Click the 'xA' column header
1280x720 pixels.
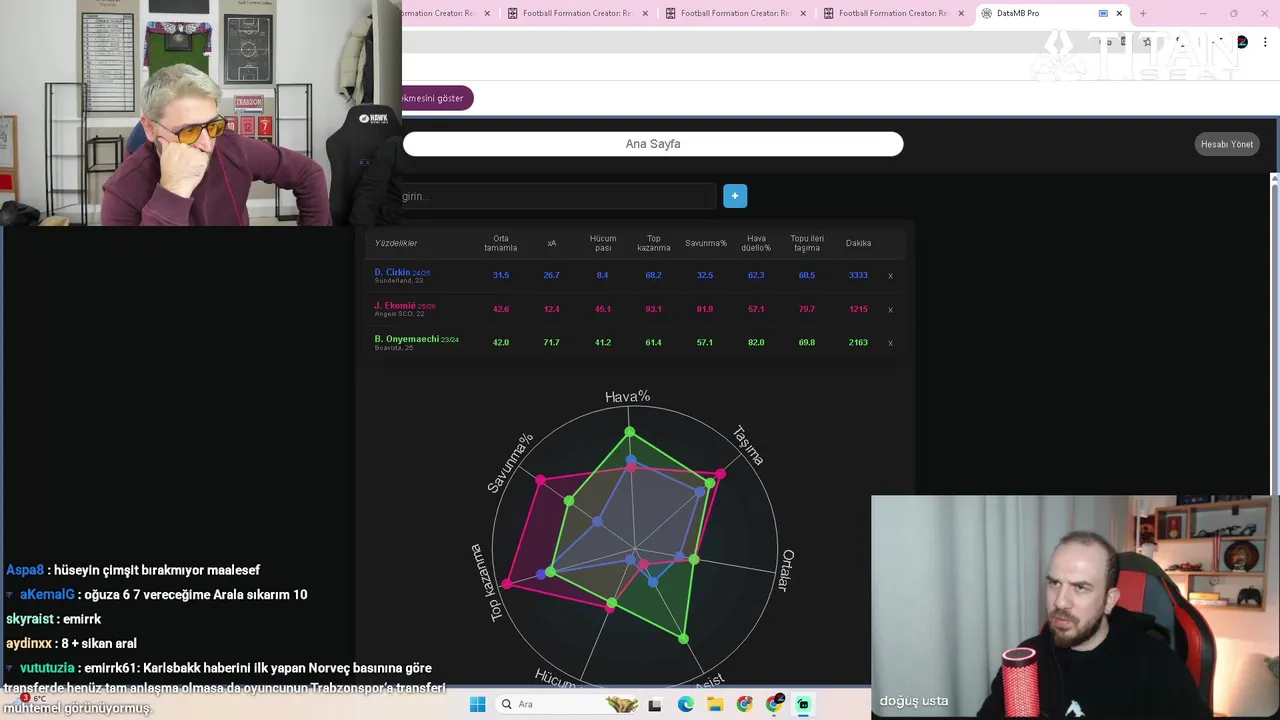coord(552,243)
